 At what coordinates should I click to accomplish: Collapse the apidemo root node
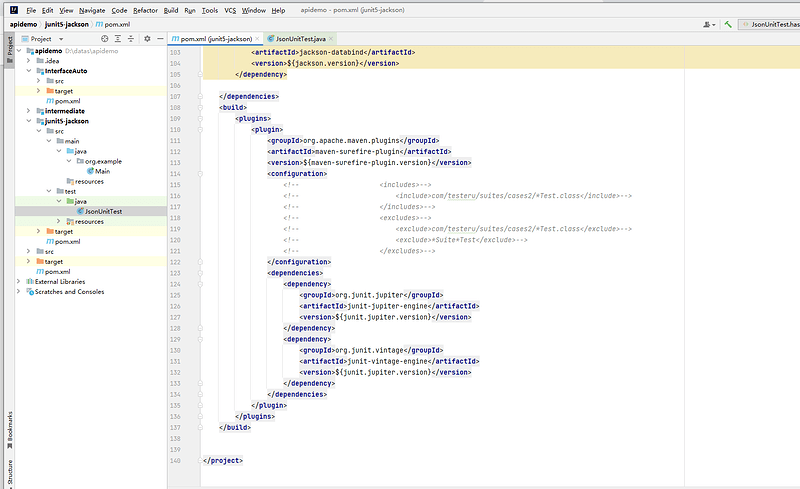[x=19, y=51]
